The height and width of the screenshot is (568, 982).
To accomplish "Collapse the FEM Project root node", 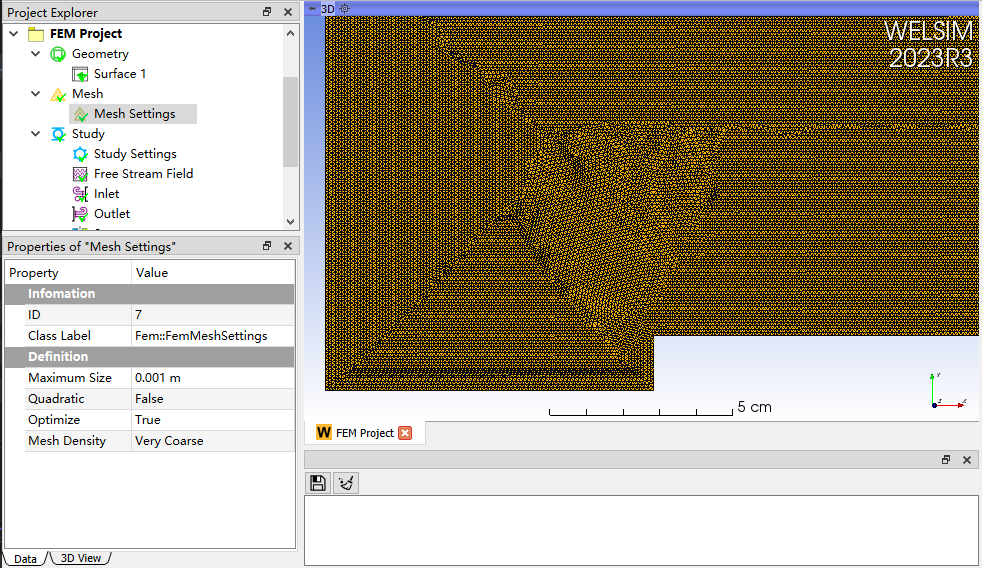I will 14,34.
